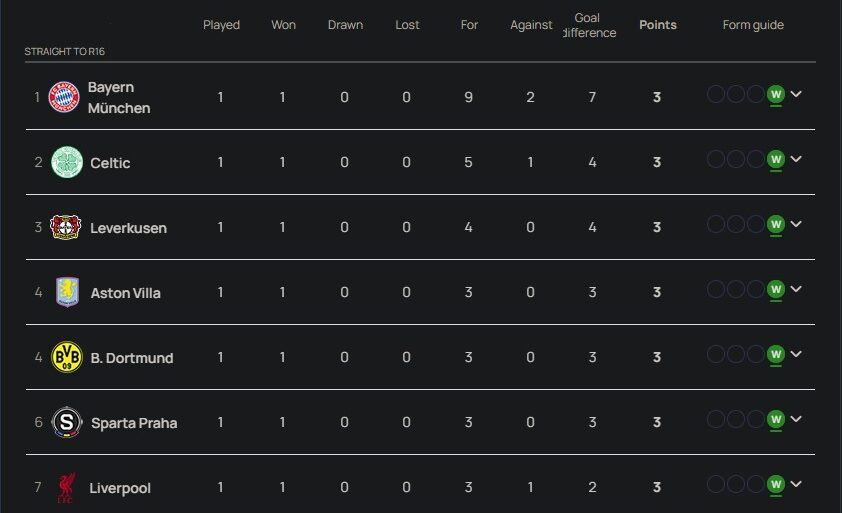Click the B. Dortmund club crest
The image size is (842, 513).
tap(67, 357)
